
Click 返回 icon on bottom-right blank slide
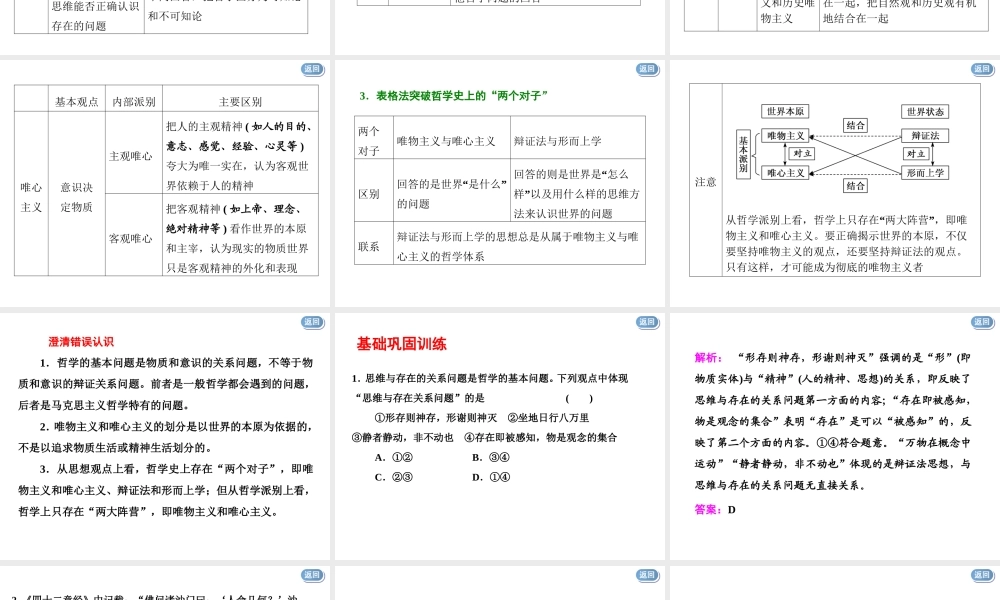(x=983, y=575)
